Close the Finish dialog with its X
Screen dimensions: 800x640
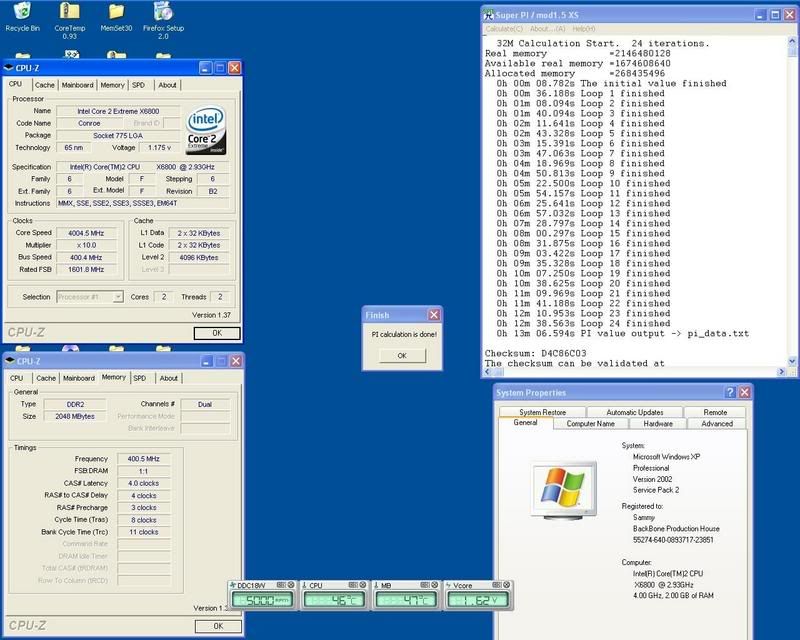pyautogui.click(x=434, y=315)
